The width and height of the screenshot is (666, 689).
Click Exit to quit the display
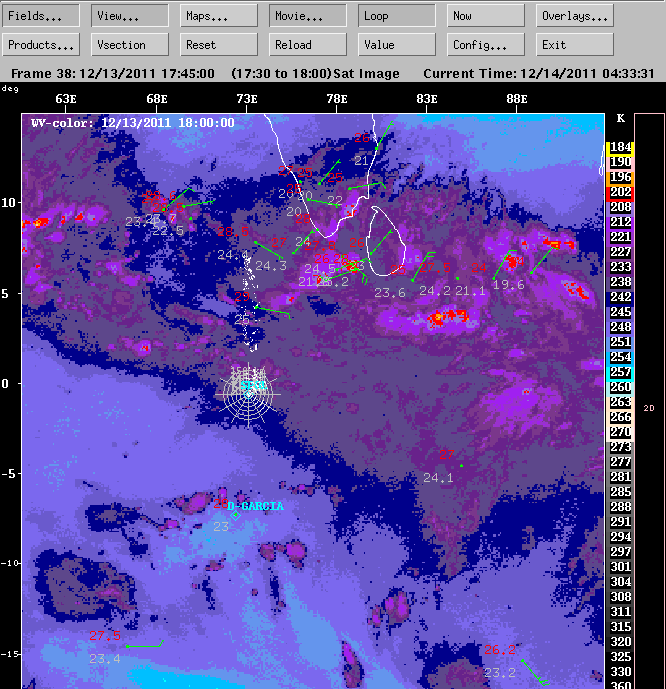pos(575,45)
